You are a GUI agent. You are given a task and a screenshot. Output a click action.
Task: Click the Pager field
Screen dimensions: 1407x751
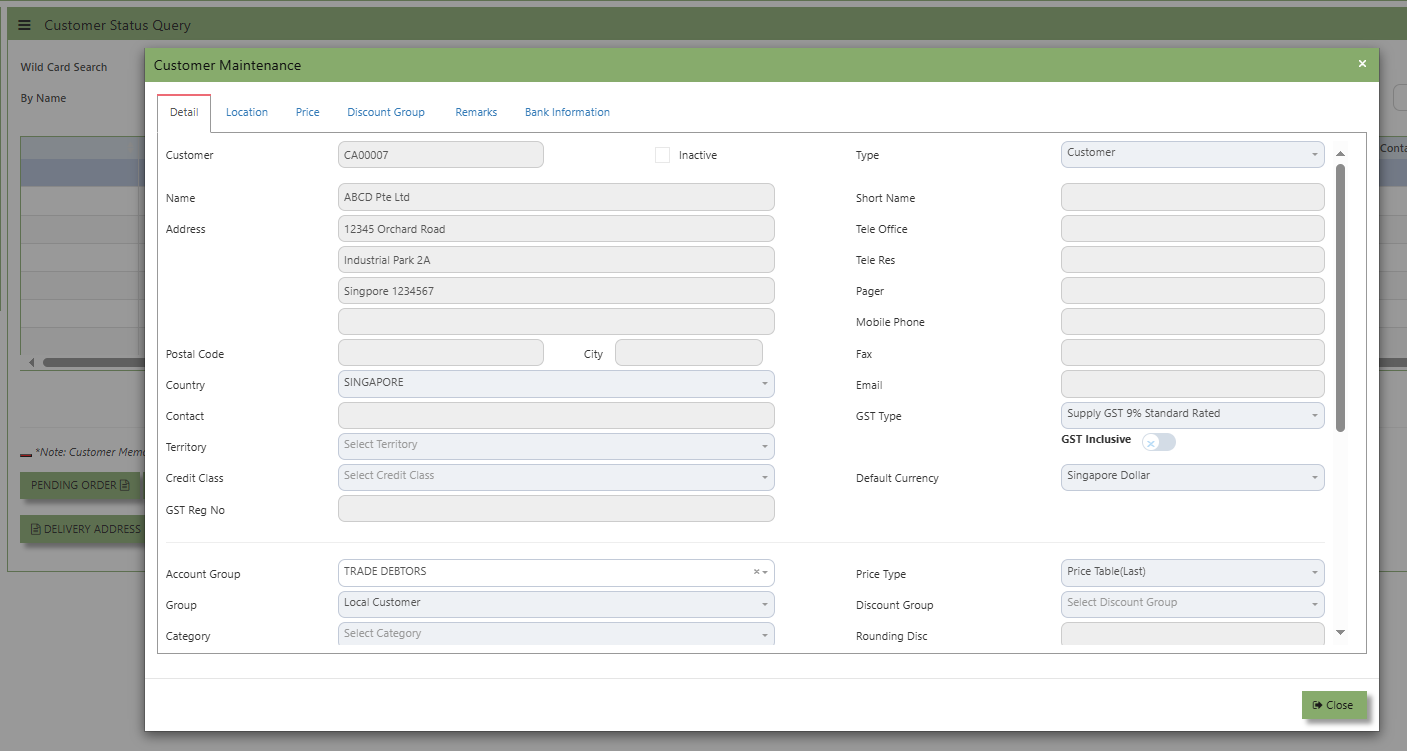point(1192,291)
